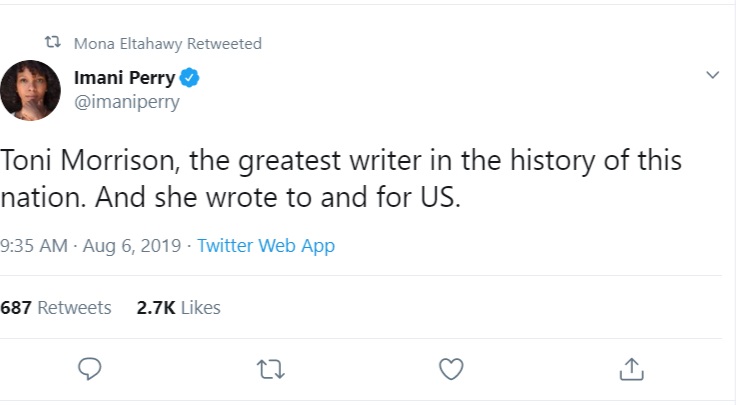
Task: Click the @imaniperry handle
Action: coord(127,101)
